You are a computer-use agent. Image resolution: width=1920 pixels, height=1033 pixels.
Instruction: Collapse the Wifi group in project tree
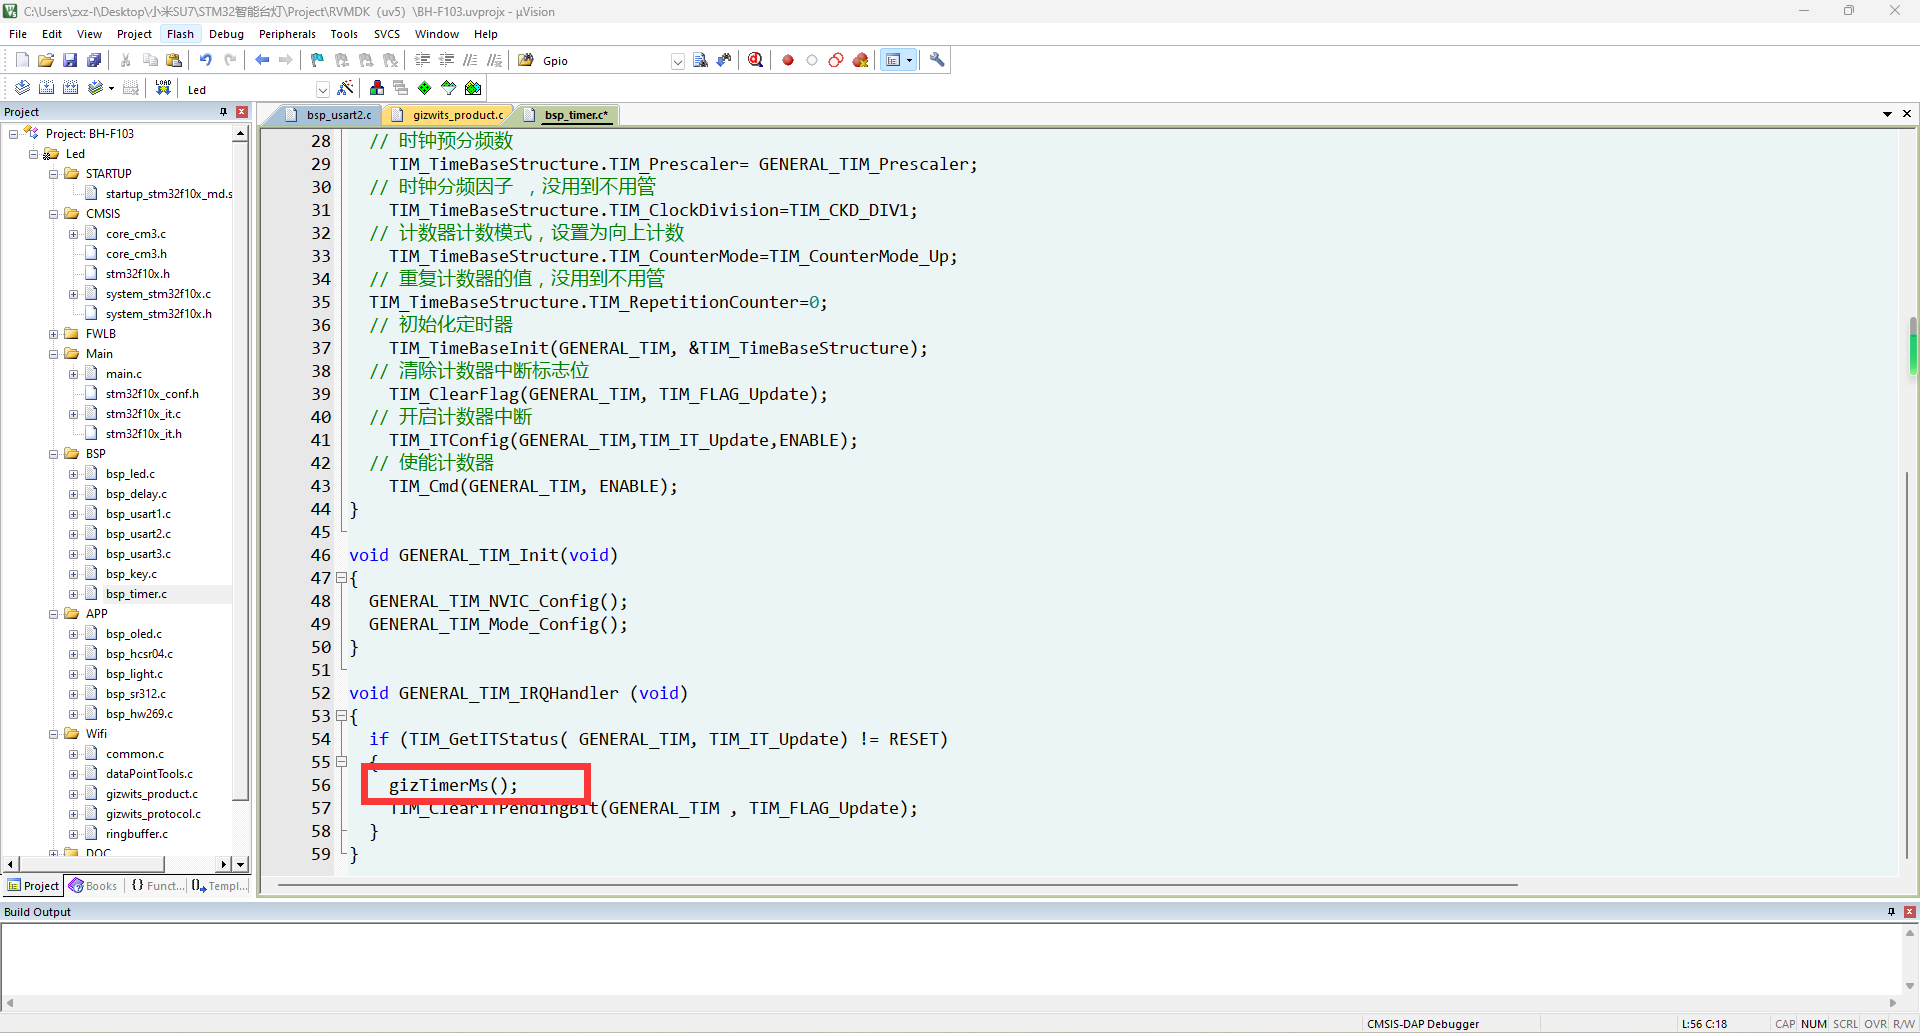54,734
